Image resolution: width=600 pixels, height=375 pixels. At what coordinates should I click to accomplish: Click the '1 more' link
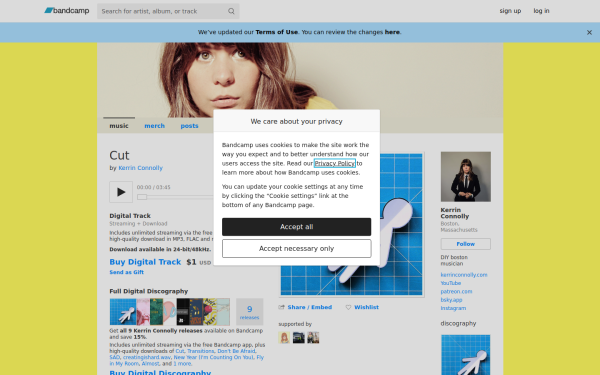(183, 364)
